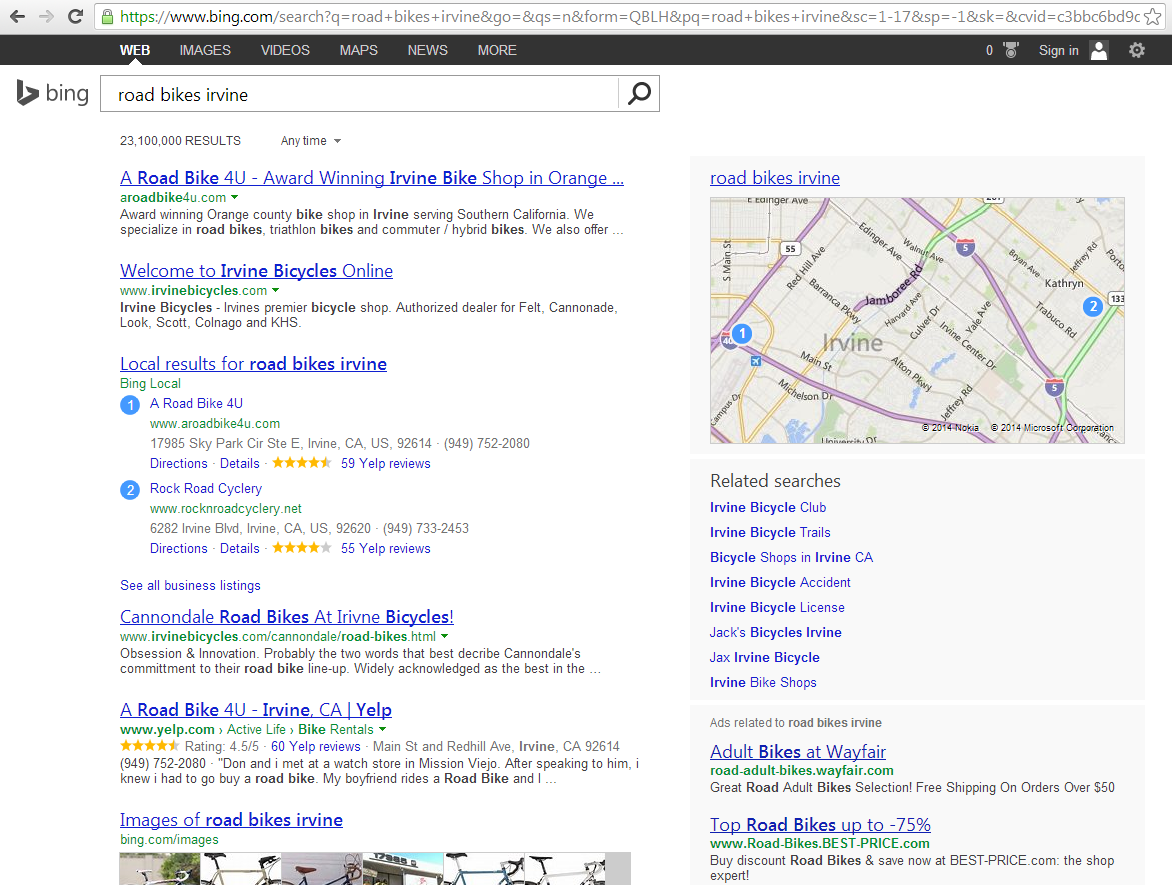
Task: Open related search Bicycle Shops in Irvine CA
Action: (x=791, y=558)
